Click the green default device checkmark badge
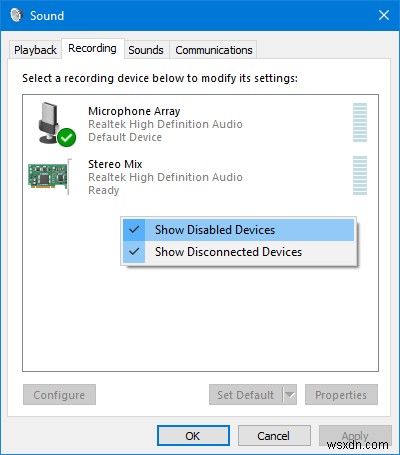The image size is (400, 455). tap(66, 137)
